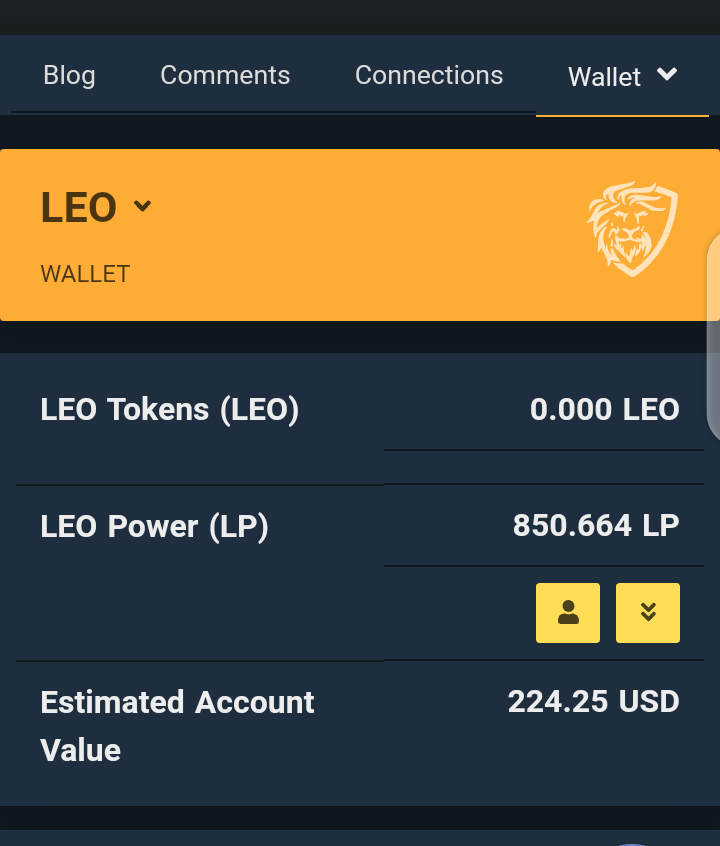Click the translucent side handle at right edge
Viewport: 720px width, 846px height.
coord(714,337)
